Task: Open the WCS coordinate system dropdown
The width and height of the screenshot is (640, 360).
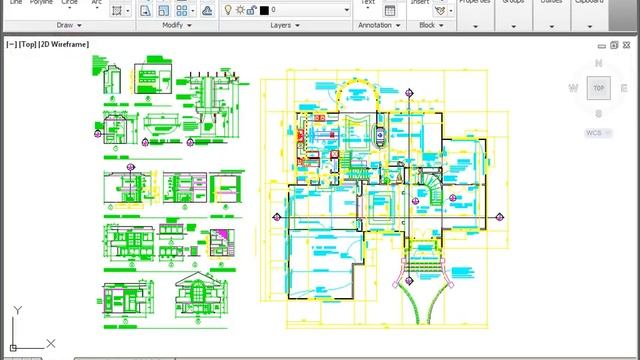Action: pyautogui.click(x=598, y=133)
